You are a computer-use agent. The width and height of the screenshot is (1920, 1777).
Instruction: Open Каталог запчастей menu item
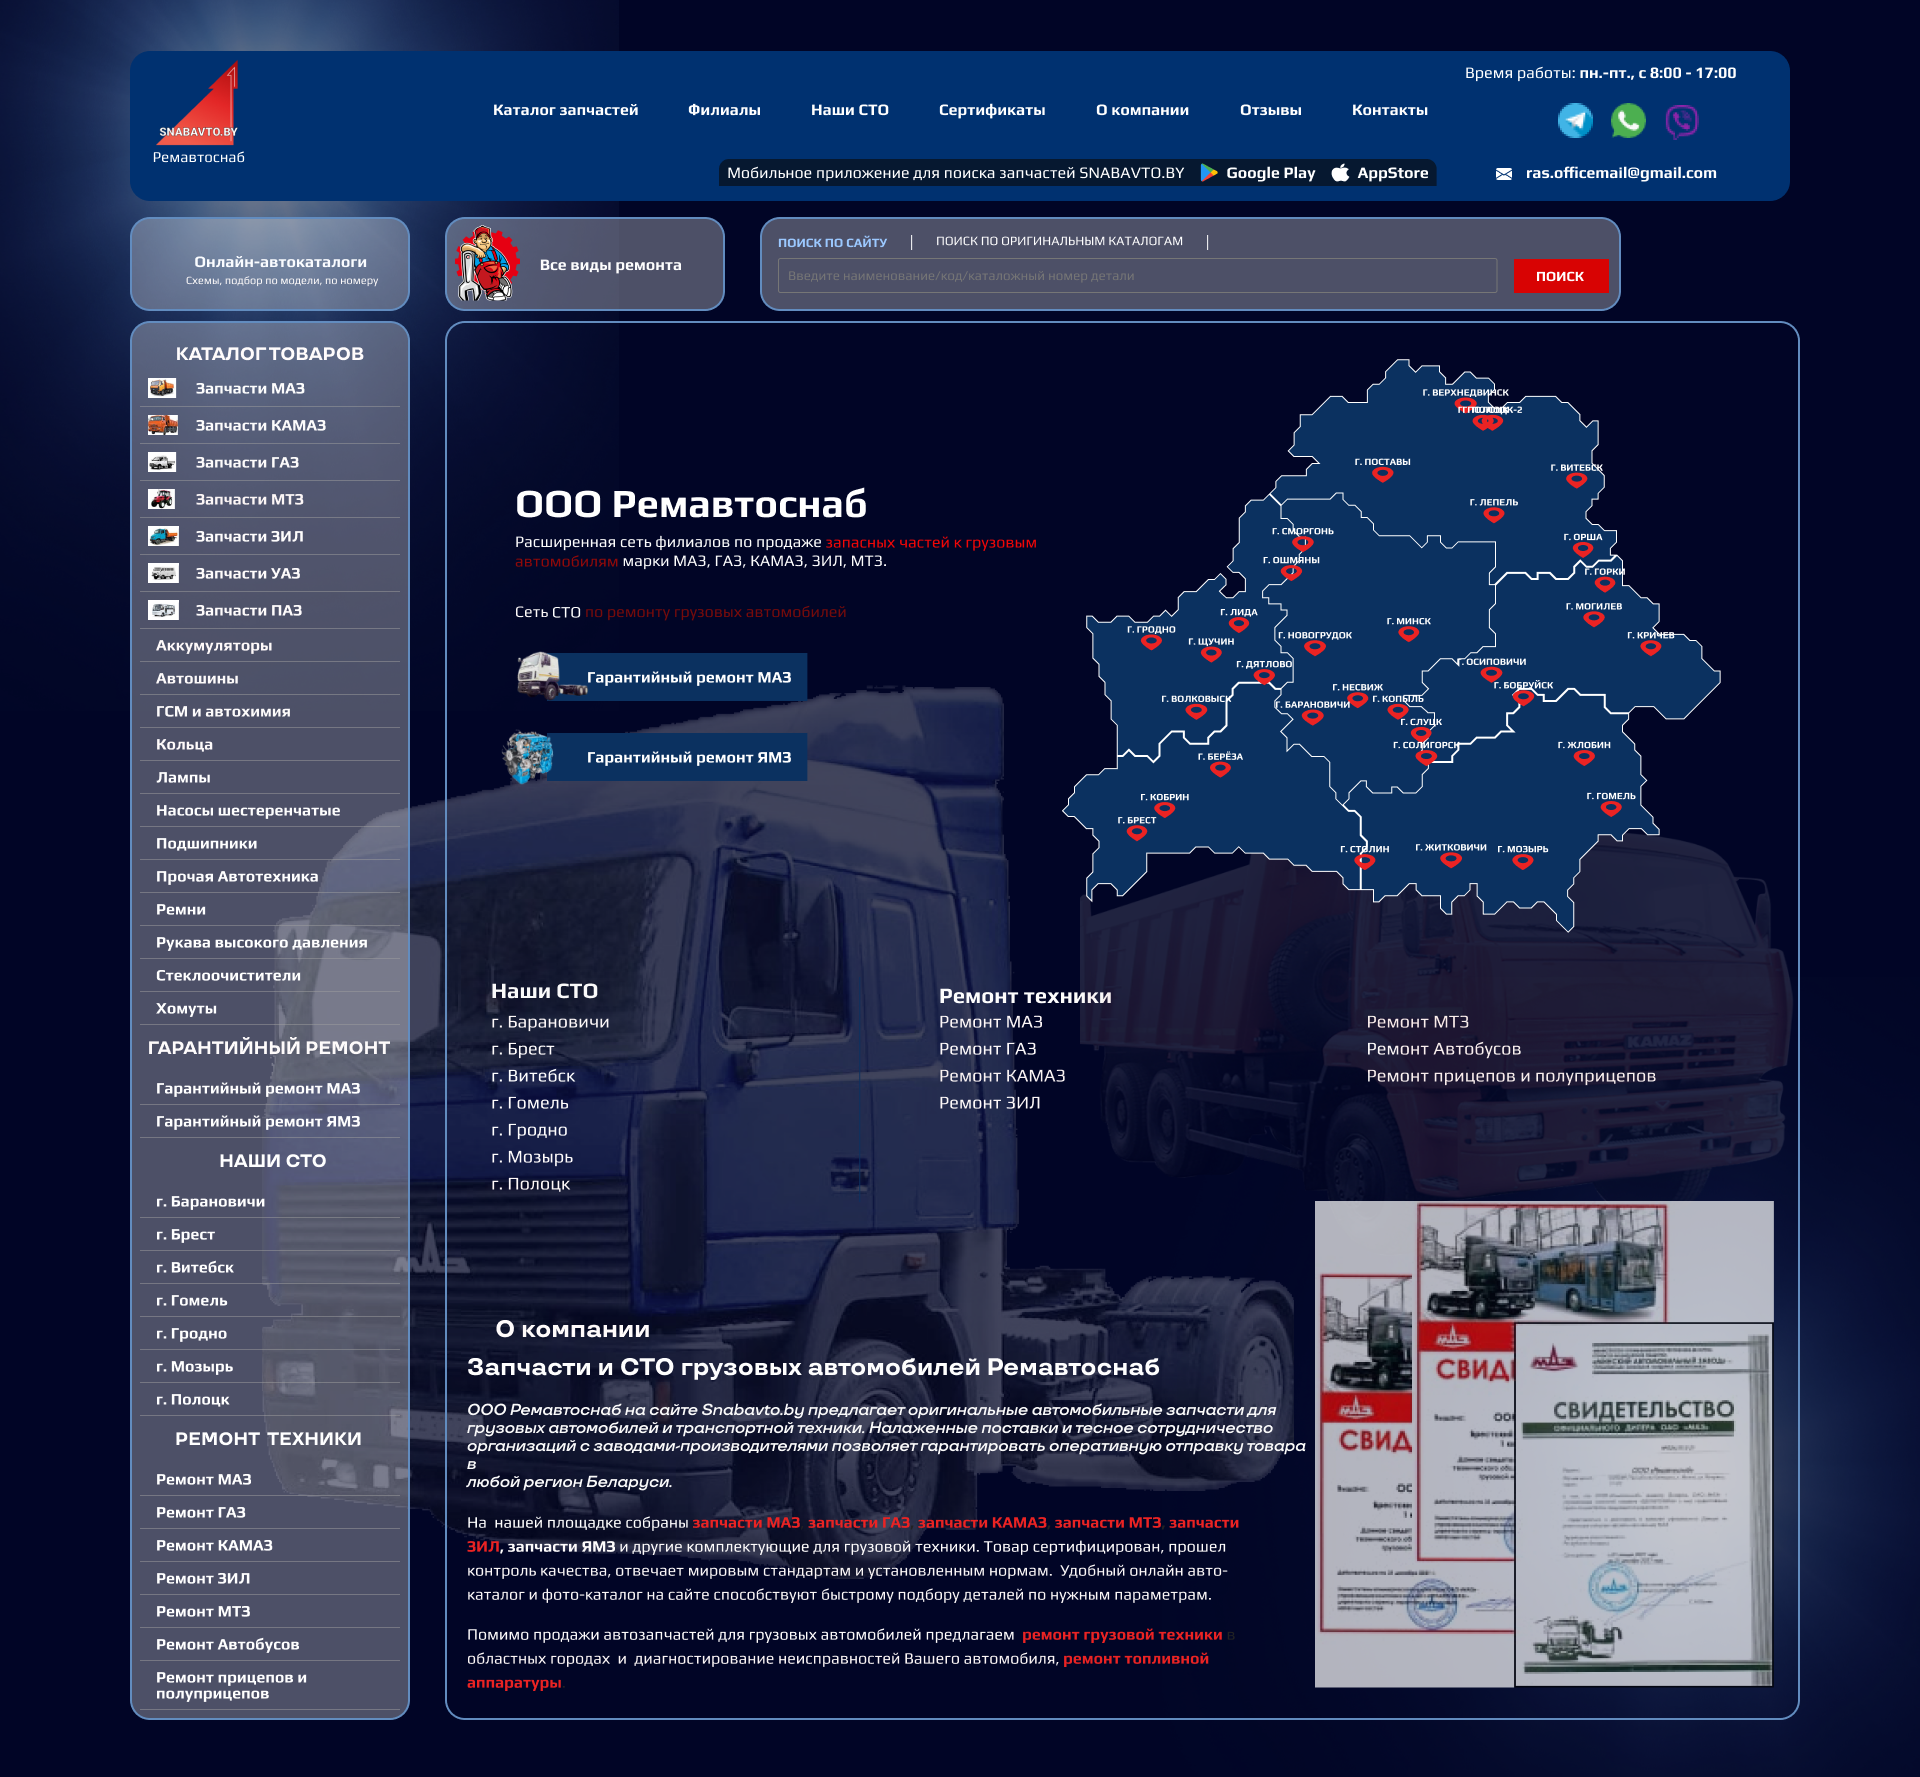coord(565,110)
